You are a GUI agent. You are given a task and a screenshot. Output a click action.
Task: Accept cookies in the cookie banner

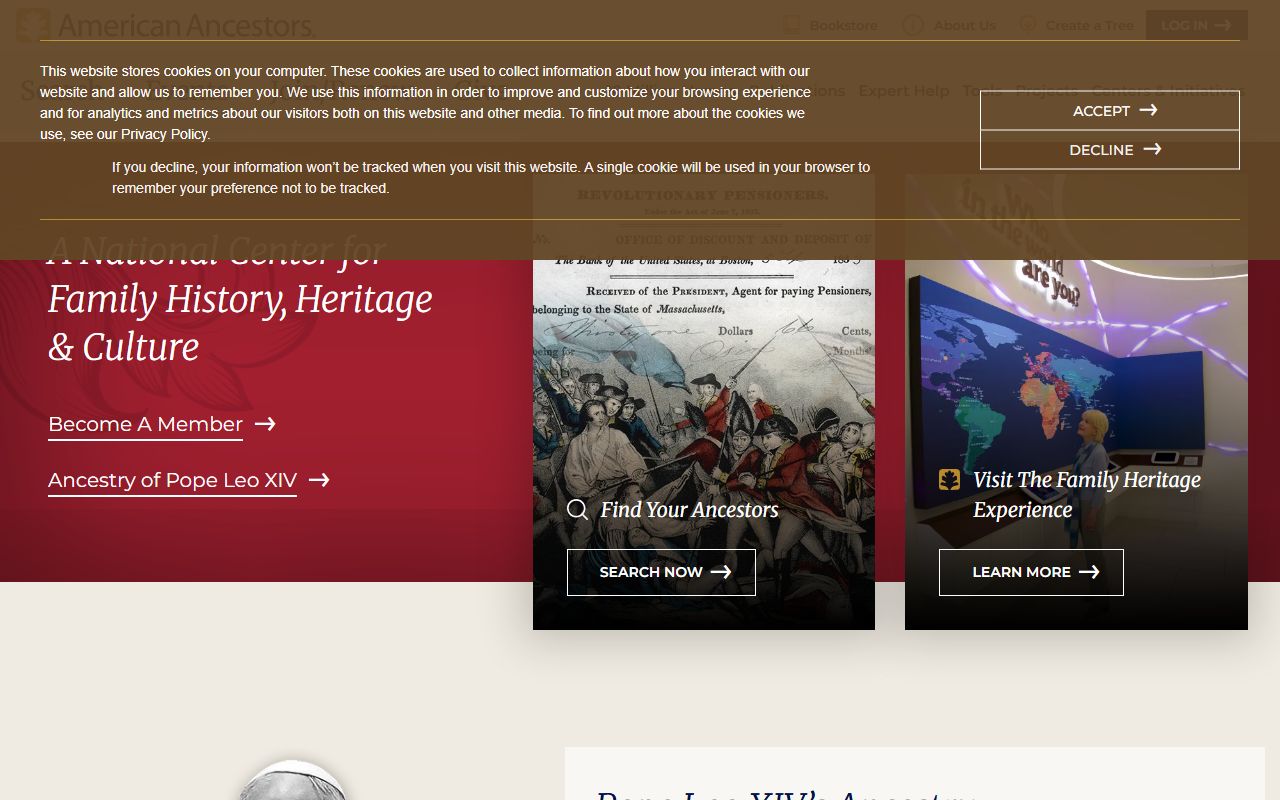(x=1109, y=110)
